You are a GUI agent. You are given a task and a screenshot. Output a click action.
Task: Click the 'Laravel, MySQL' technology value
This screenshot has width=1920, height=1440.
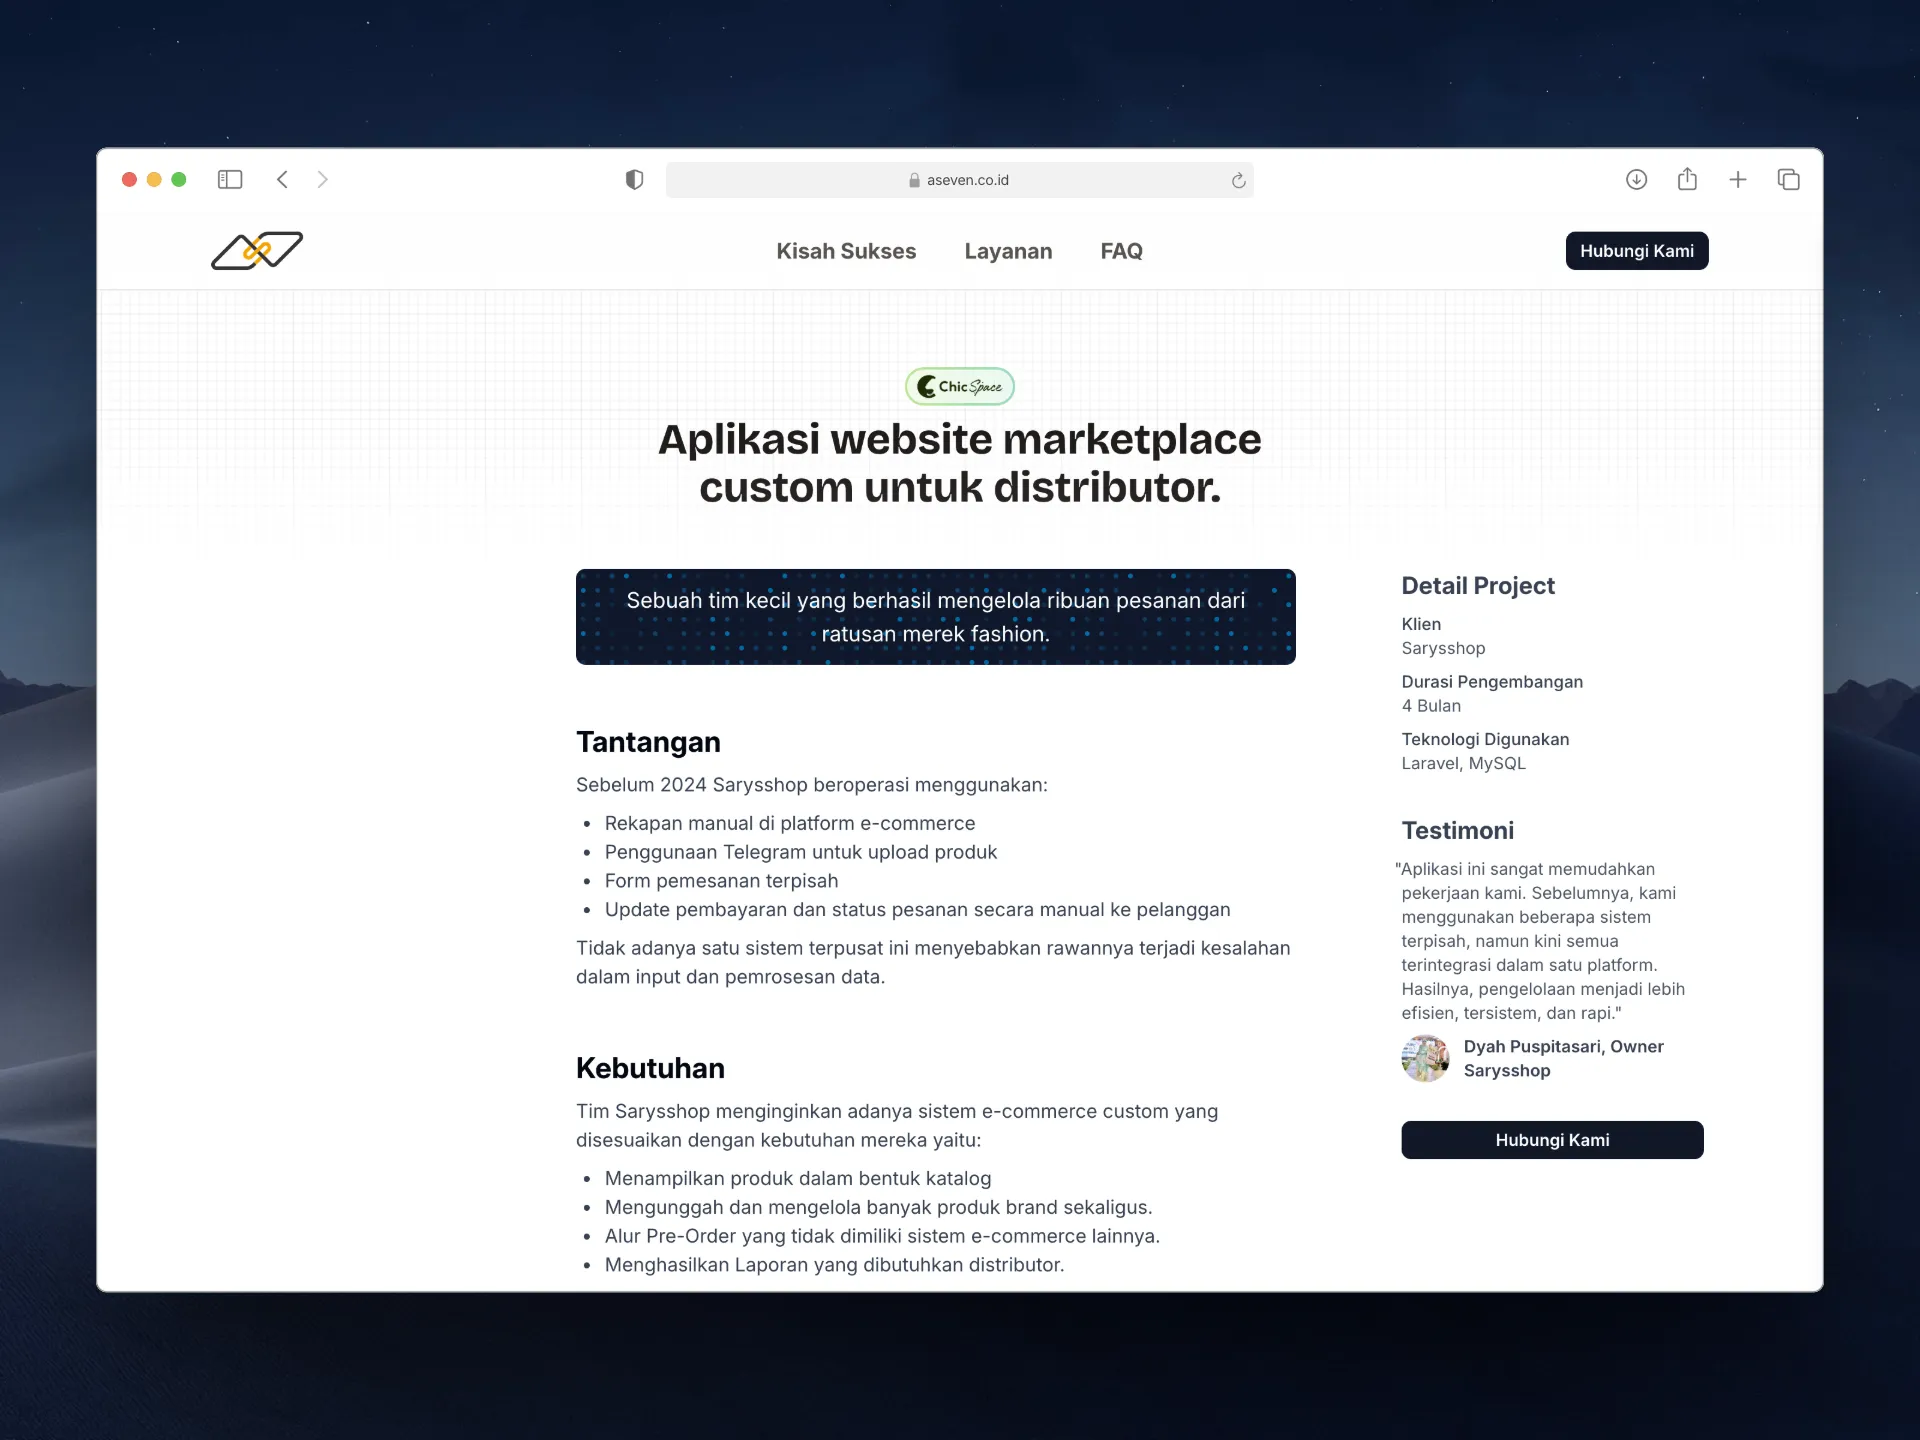tap(1463, 763)
